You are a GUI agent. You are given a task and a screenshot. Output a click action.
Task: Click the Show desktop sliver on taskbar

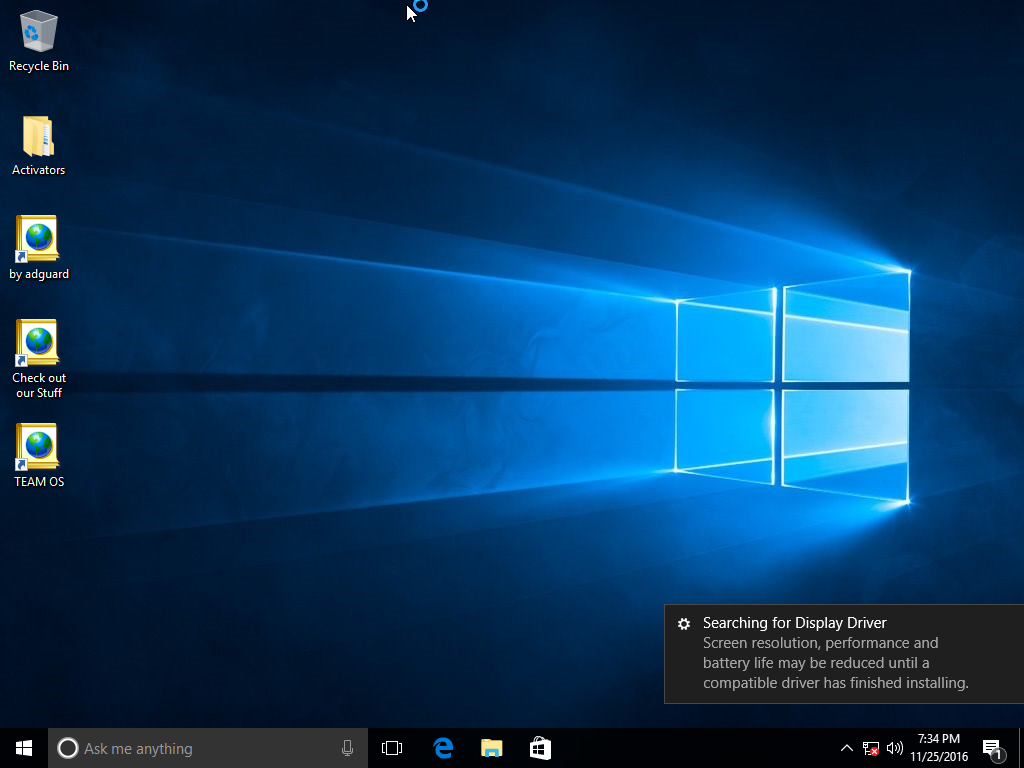1021,748
